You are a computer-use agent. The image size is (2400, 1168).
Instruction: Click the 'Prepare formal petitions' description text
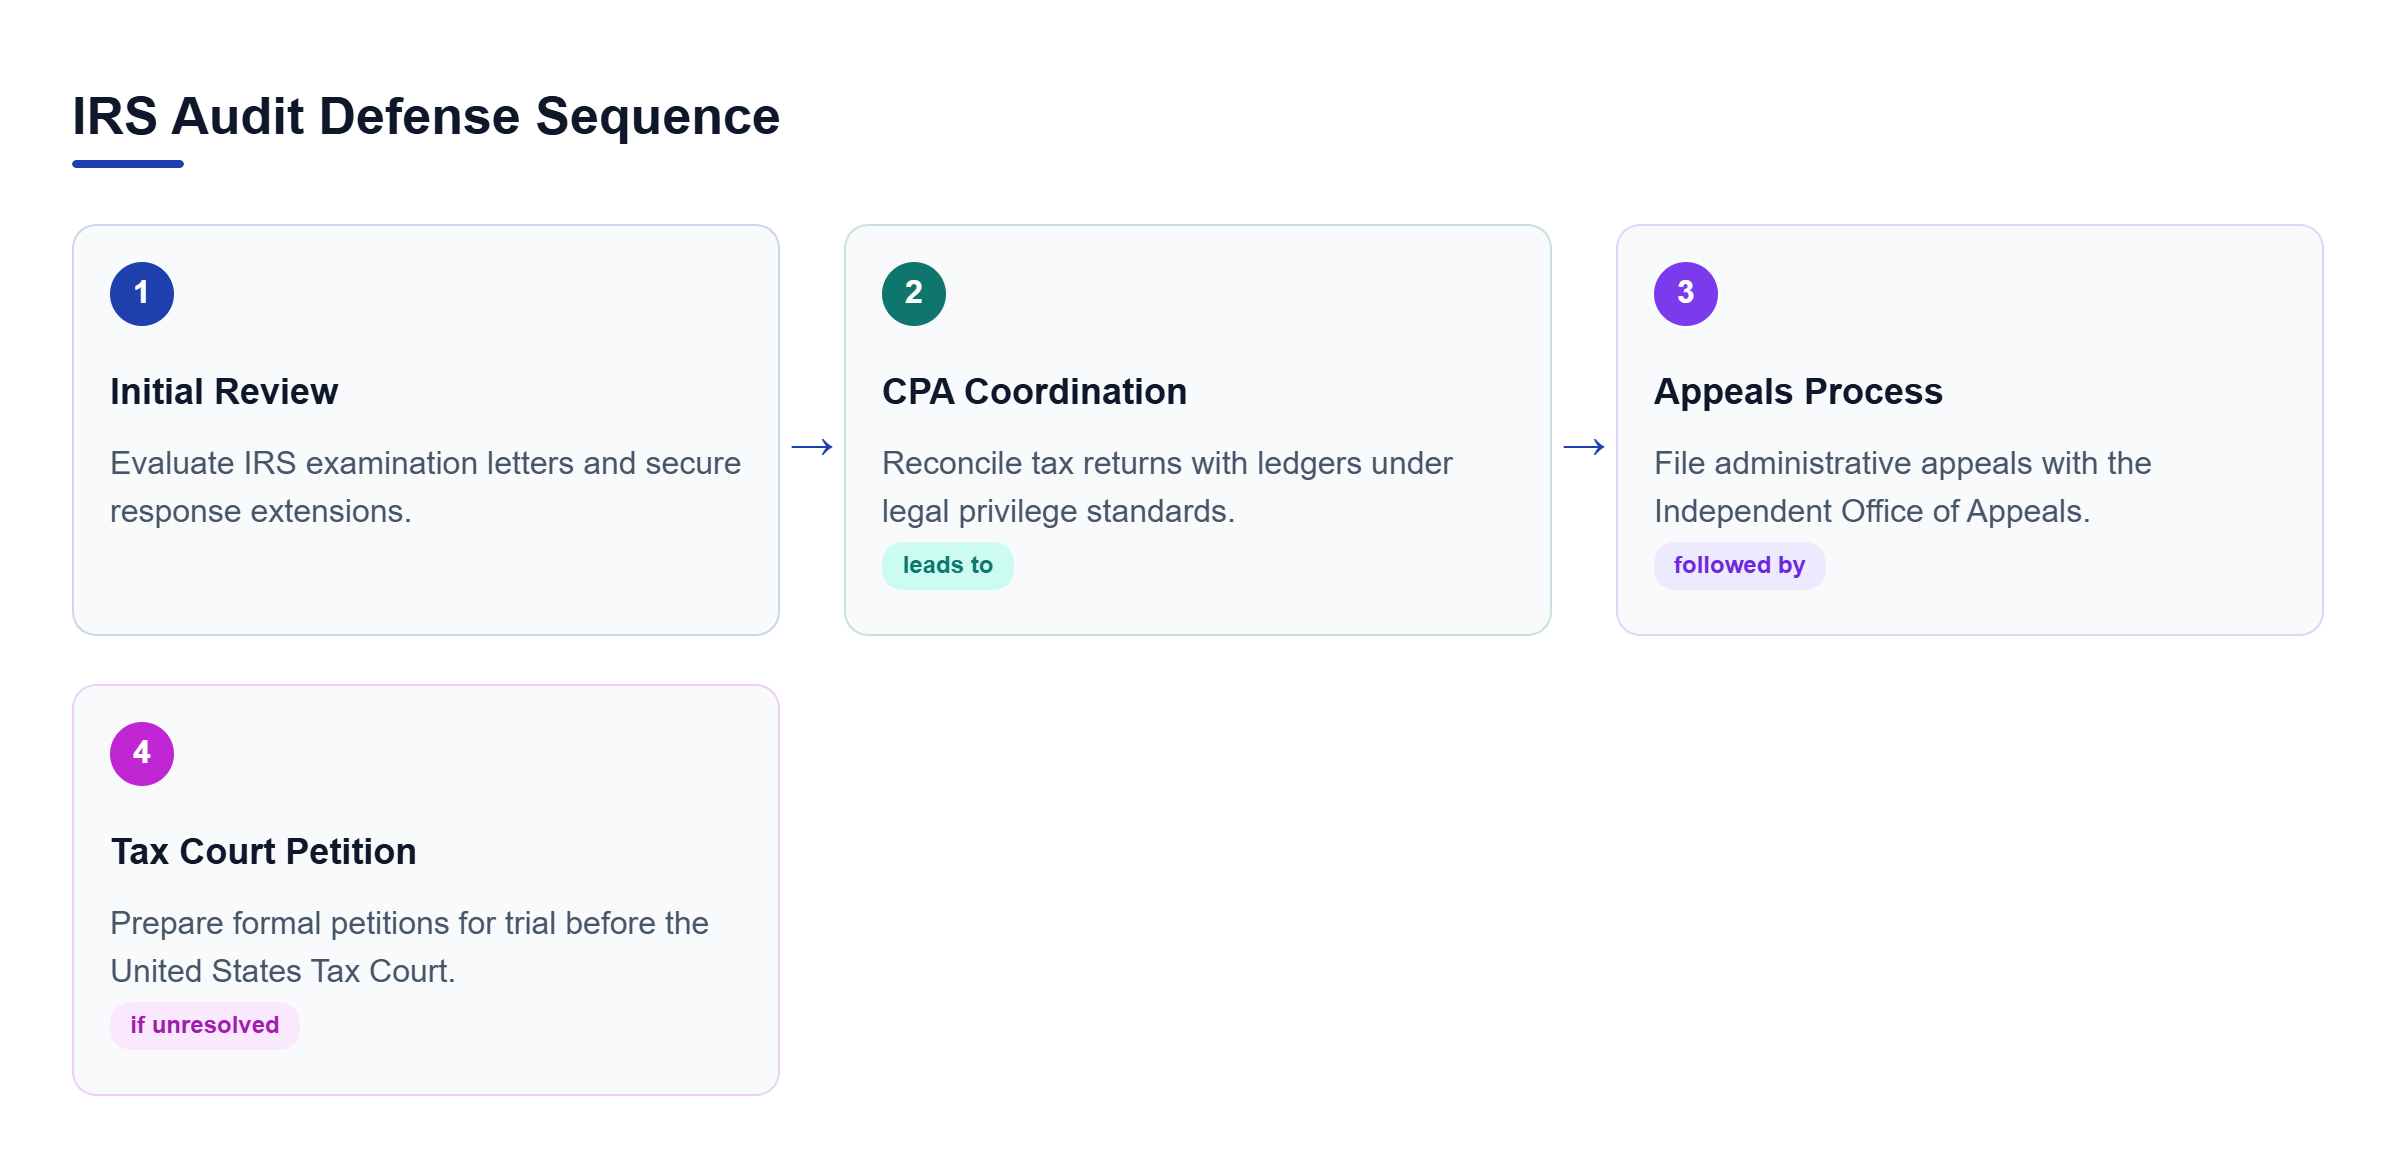tap(409, 947)
